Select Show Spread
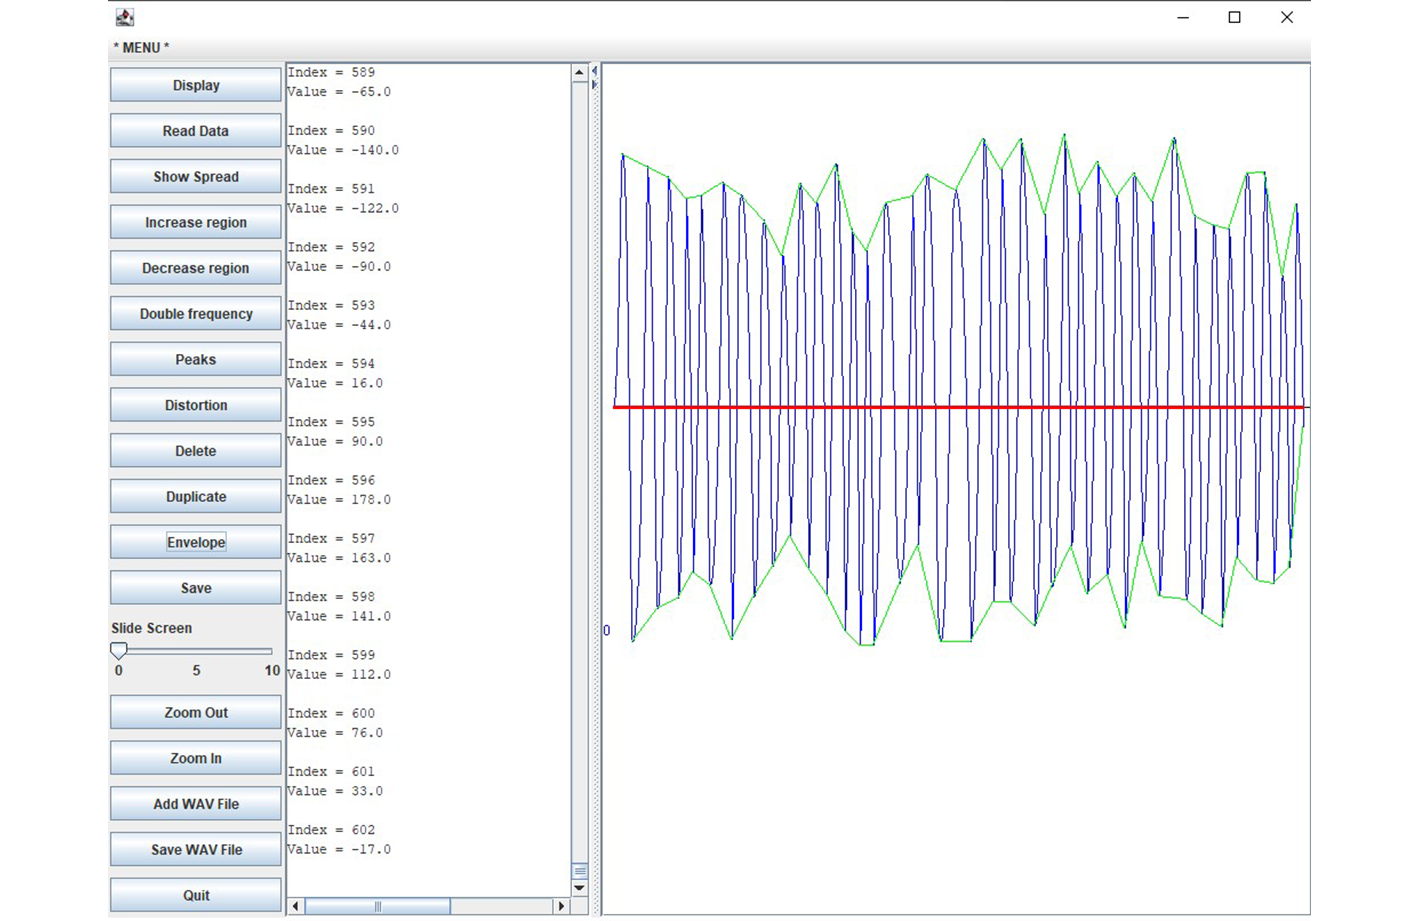 pos(196,177)
